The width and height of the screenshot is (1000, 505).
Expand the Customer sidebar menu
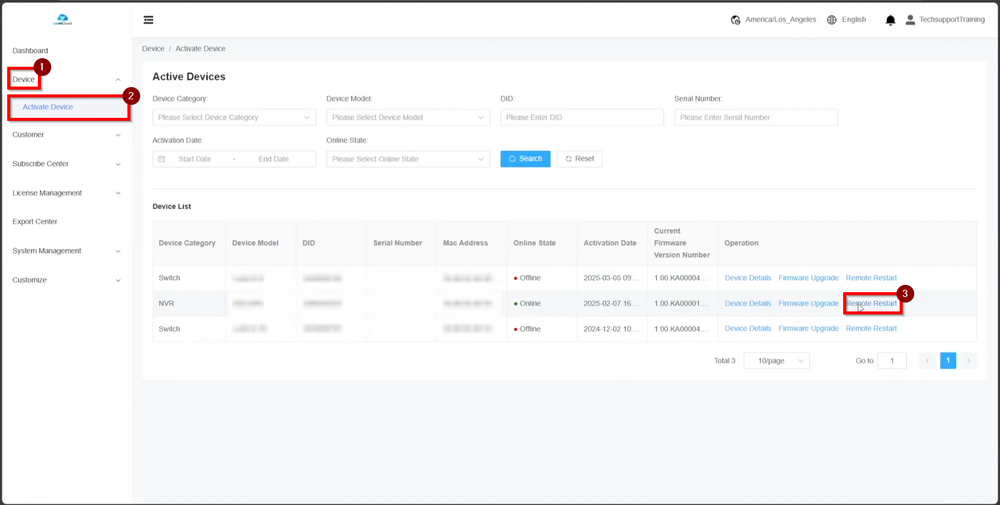point(66,135)
